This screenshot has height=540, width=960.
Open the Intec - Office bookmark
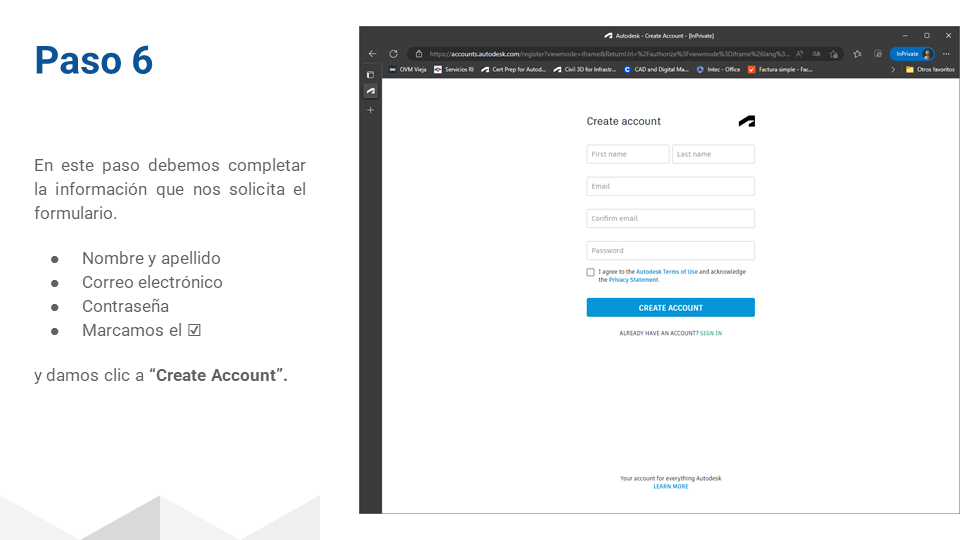click(718, 70)
